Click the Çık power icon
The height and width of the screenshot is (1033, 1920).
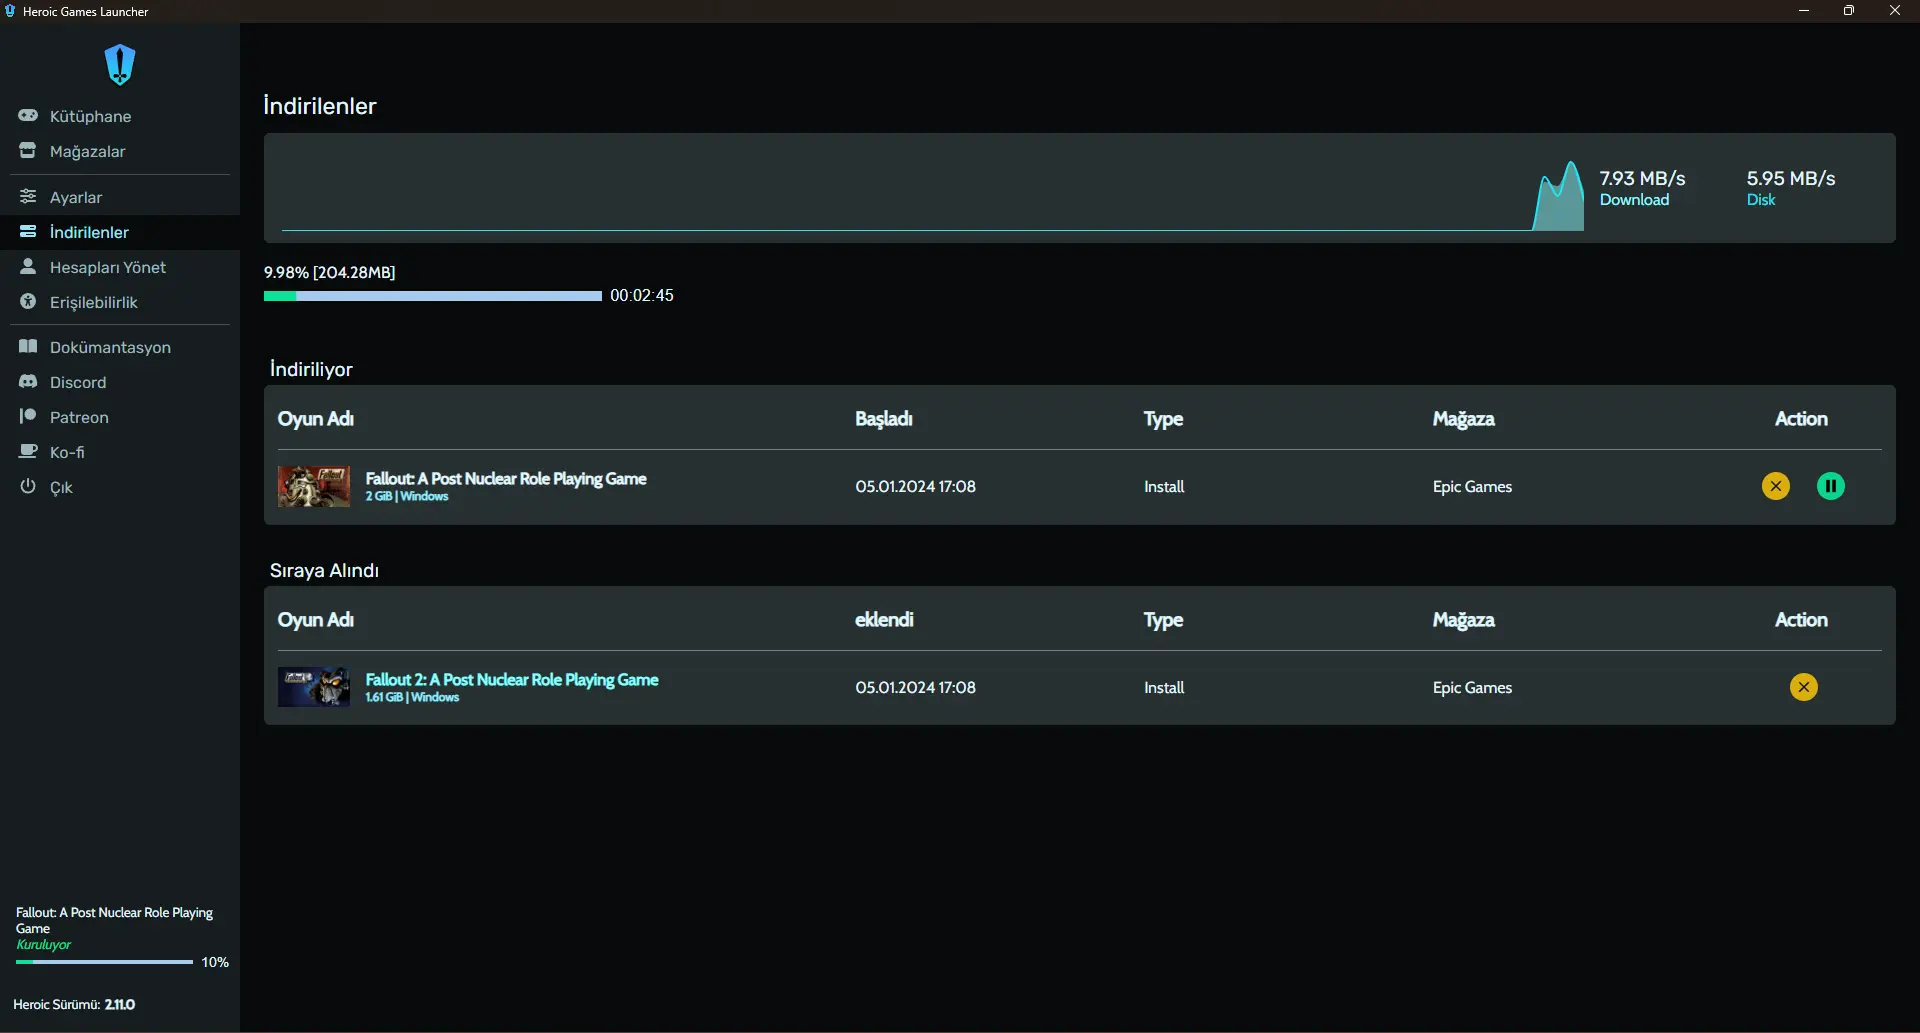(x=28, y=487)
